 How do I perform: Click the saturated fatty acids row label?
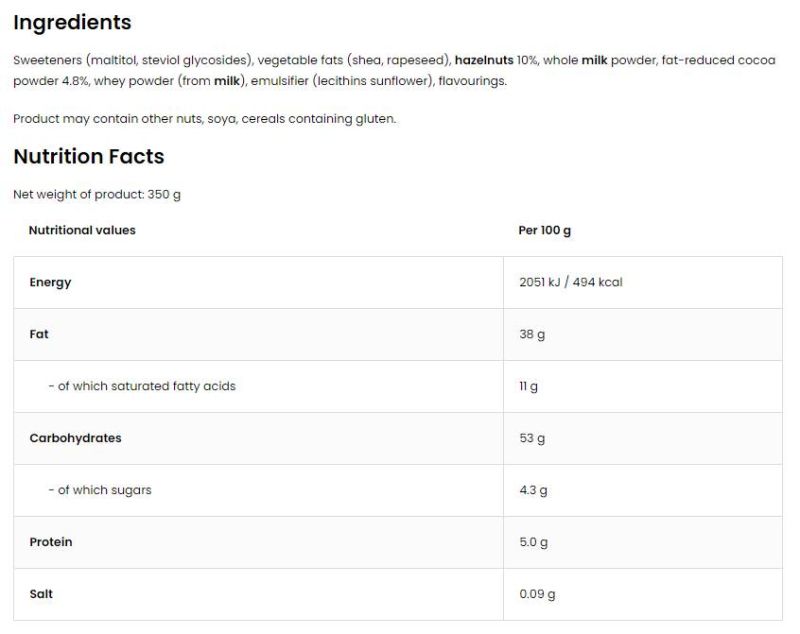pyautogui.click(x=142, y=386)
